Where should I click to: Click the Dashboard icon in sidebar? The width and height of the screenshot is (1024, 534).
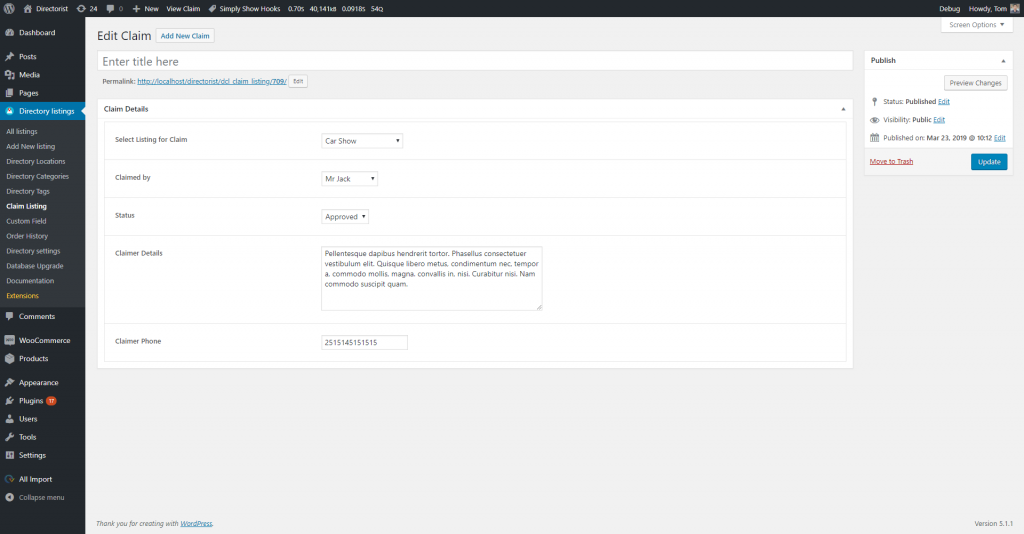point(9,33)
